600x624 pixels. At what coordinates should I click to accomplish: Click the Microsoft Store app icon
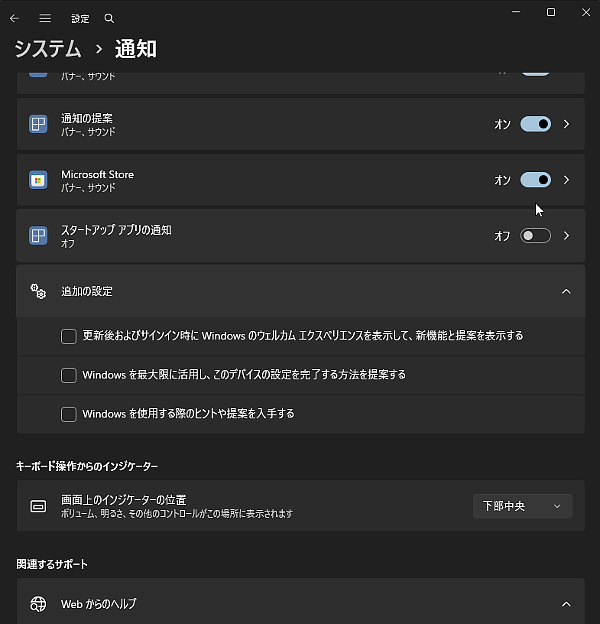38,180
